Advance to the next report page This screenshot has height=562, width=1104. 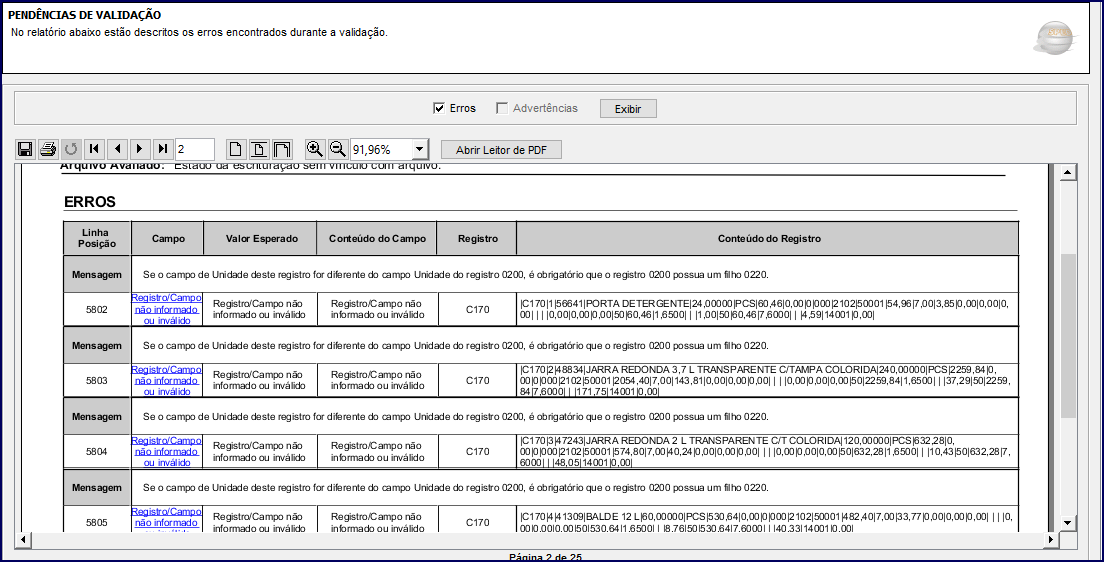click(x=139, y=149)
